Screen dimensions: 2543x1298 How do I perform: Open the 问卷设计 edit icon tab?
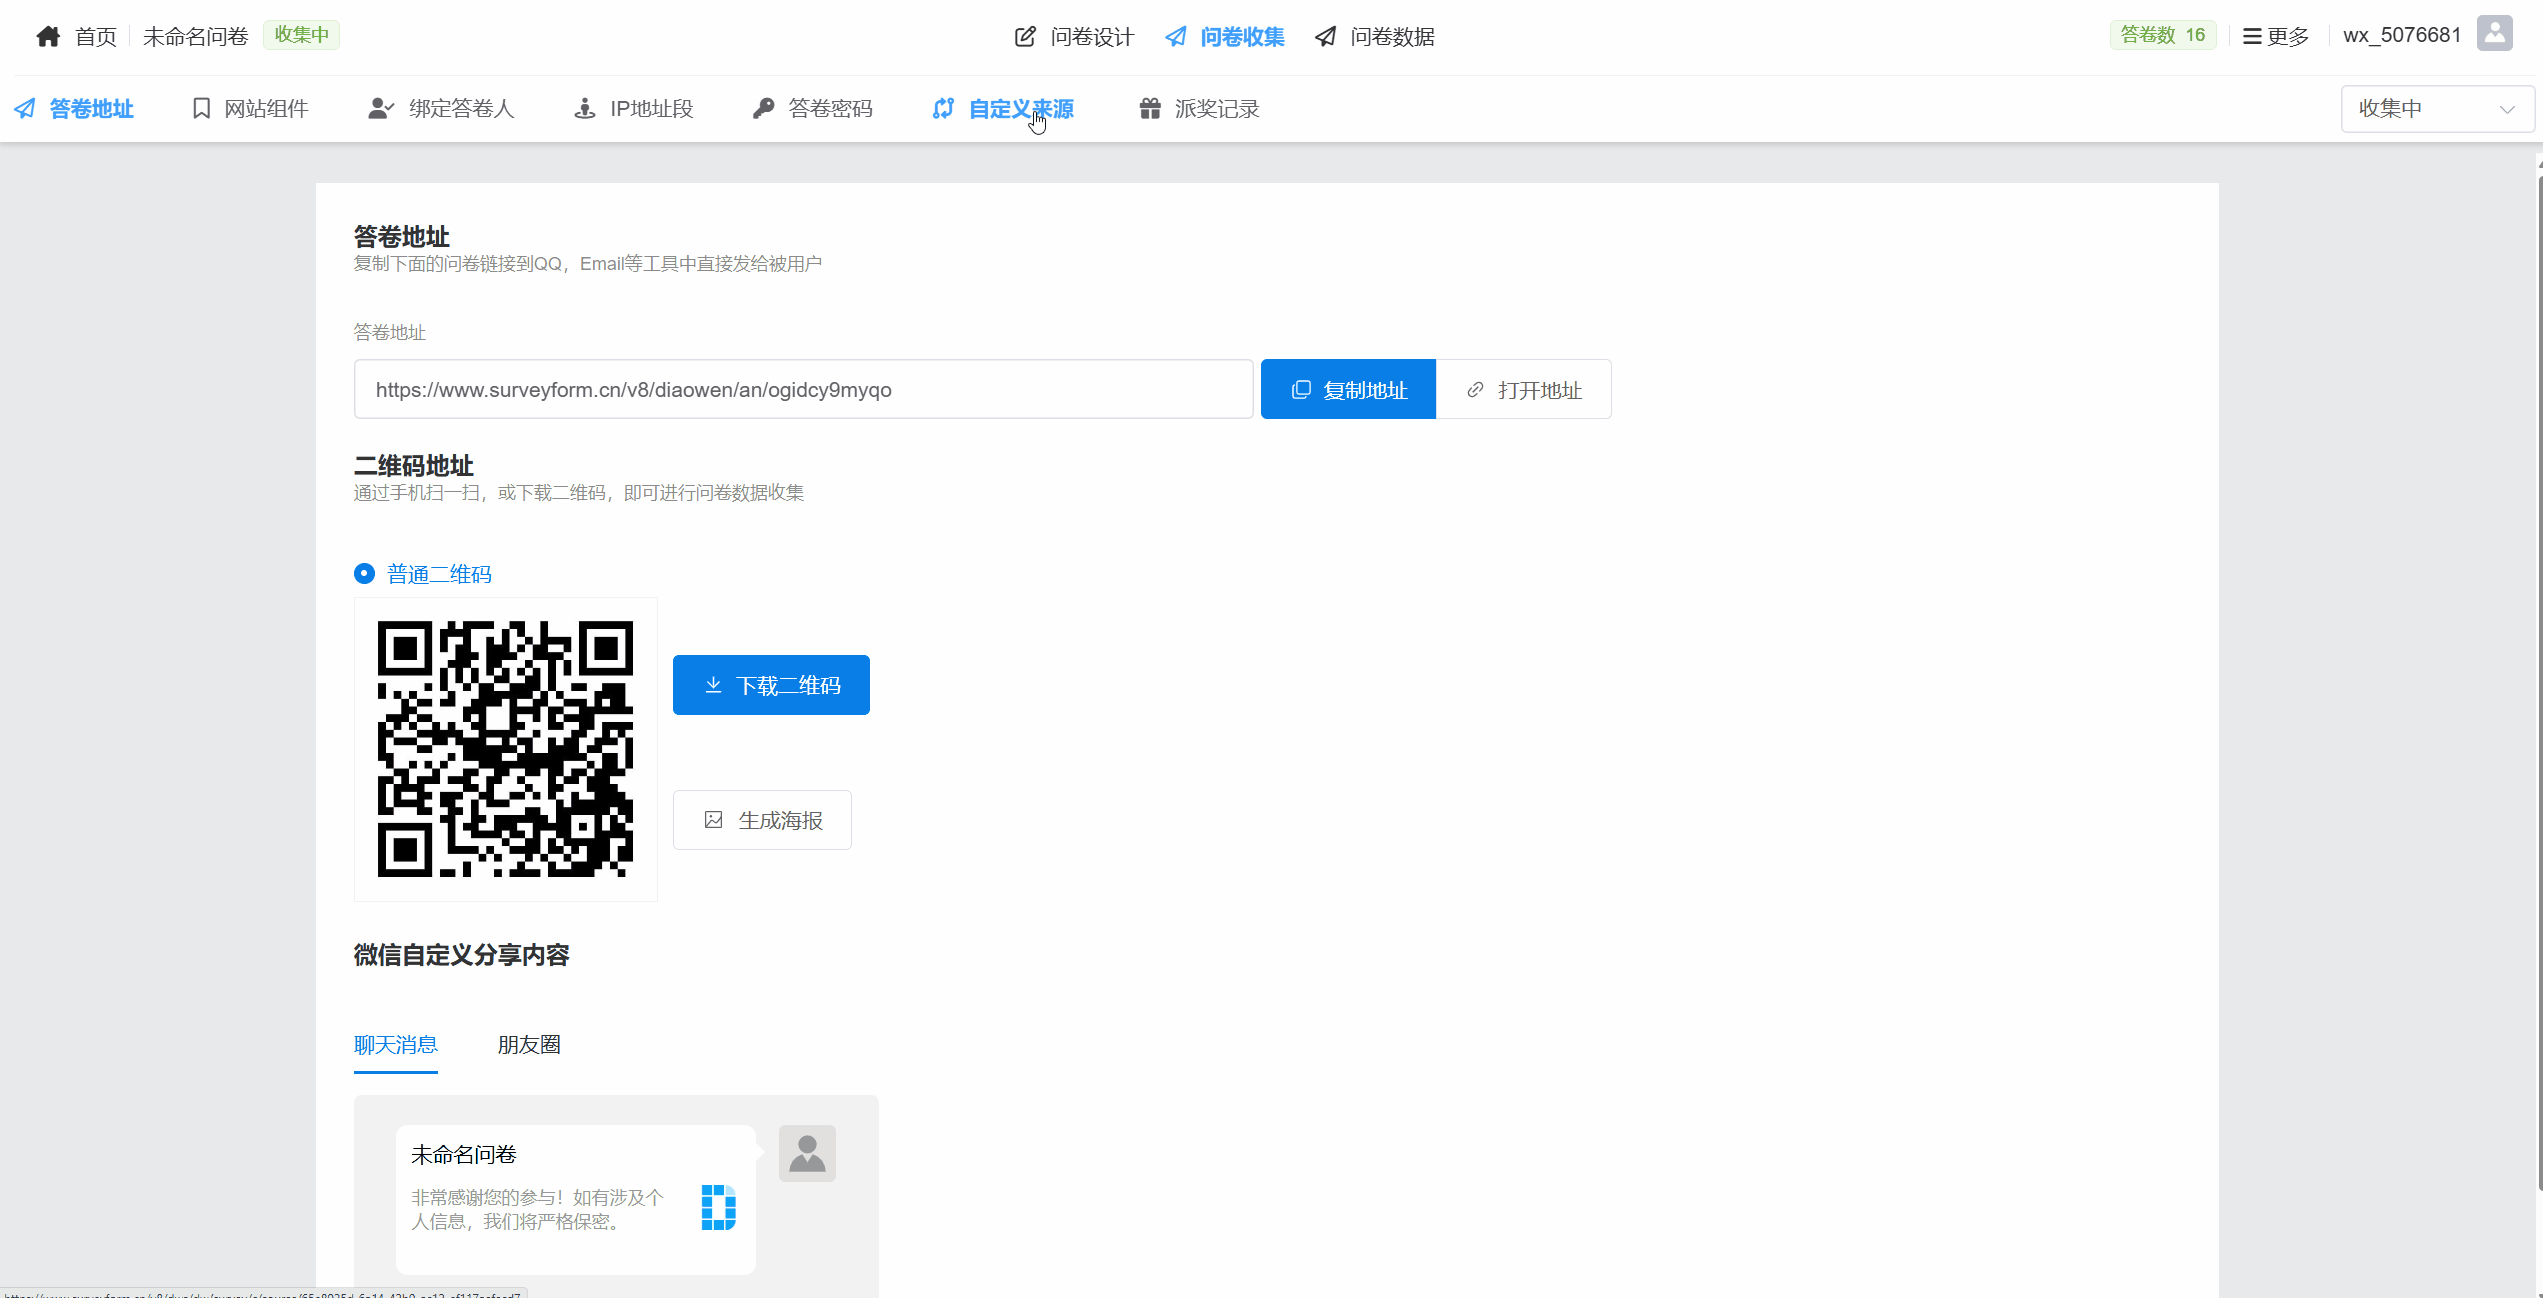[x=1025, y=37]
